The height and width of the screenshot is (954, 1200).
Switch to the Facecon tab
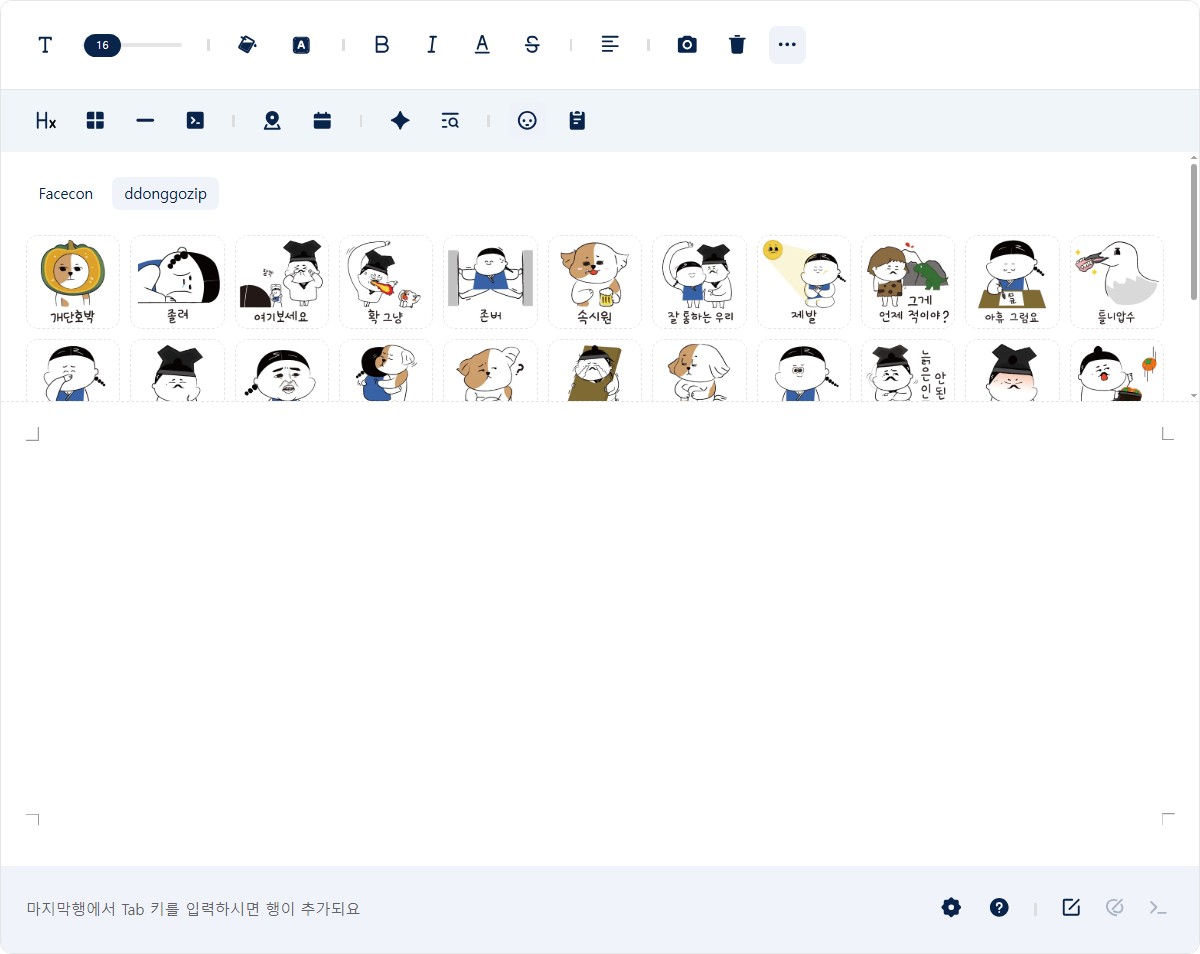pyautogui.click(x=66, y=194)
